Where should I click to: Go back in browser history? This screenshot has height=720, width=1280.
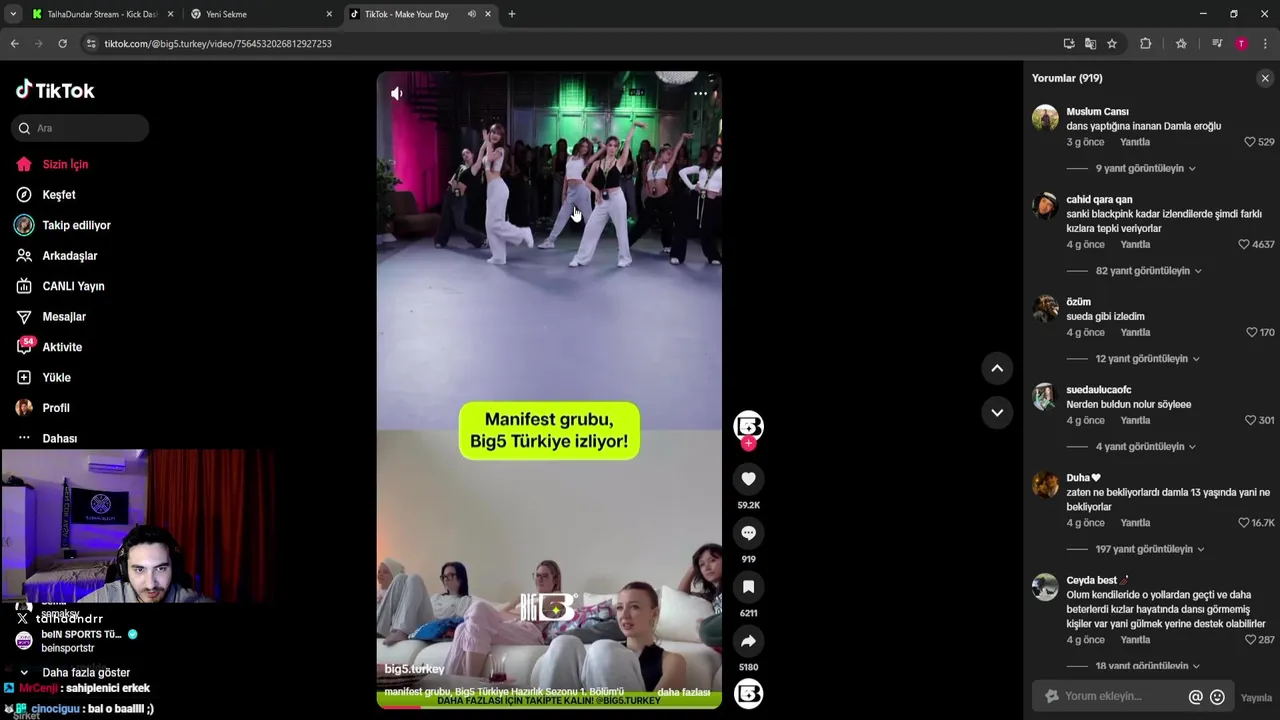pos(14,44)
